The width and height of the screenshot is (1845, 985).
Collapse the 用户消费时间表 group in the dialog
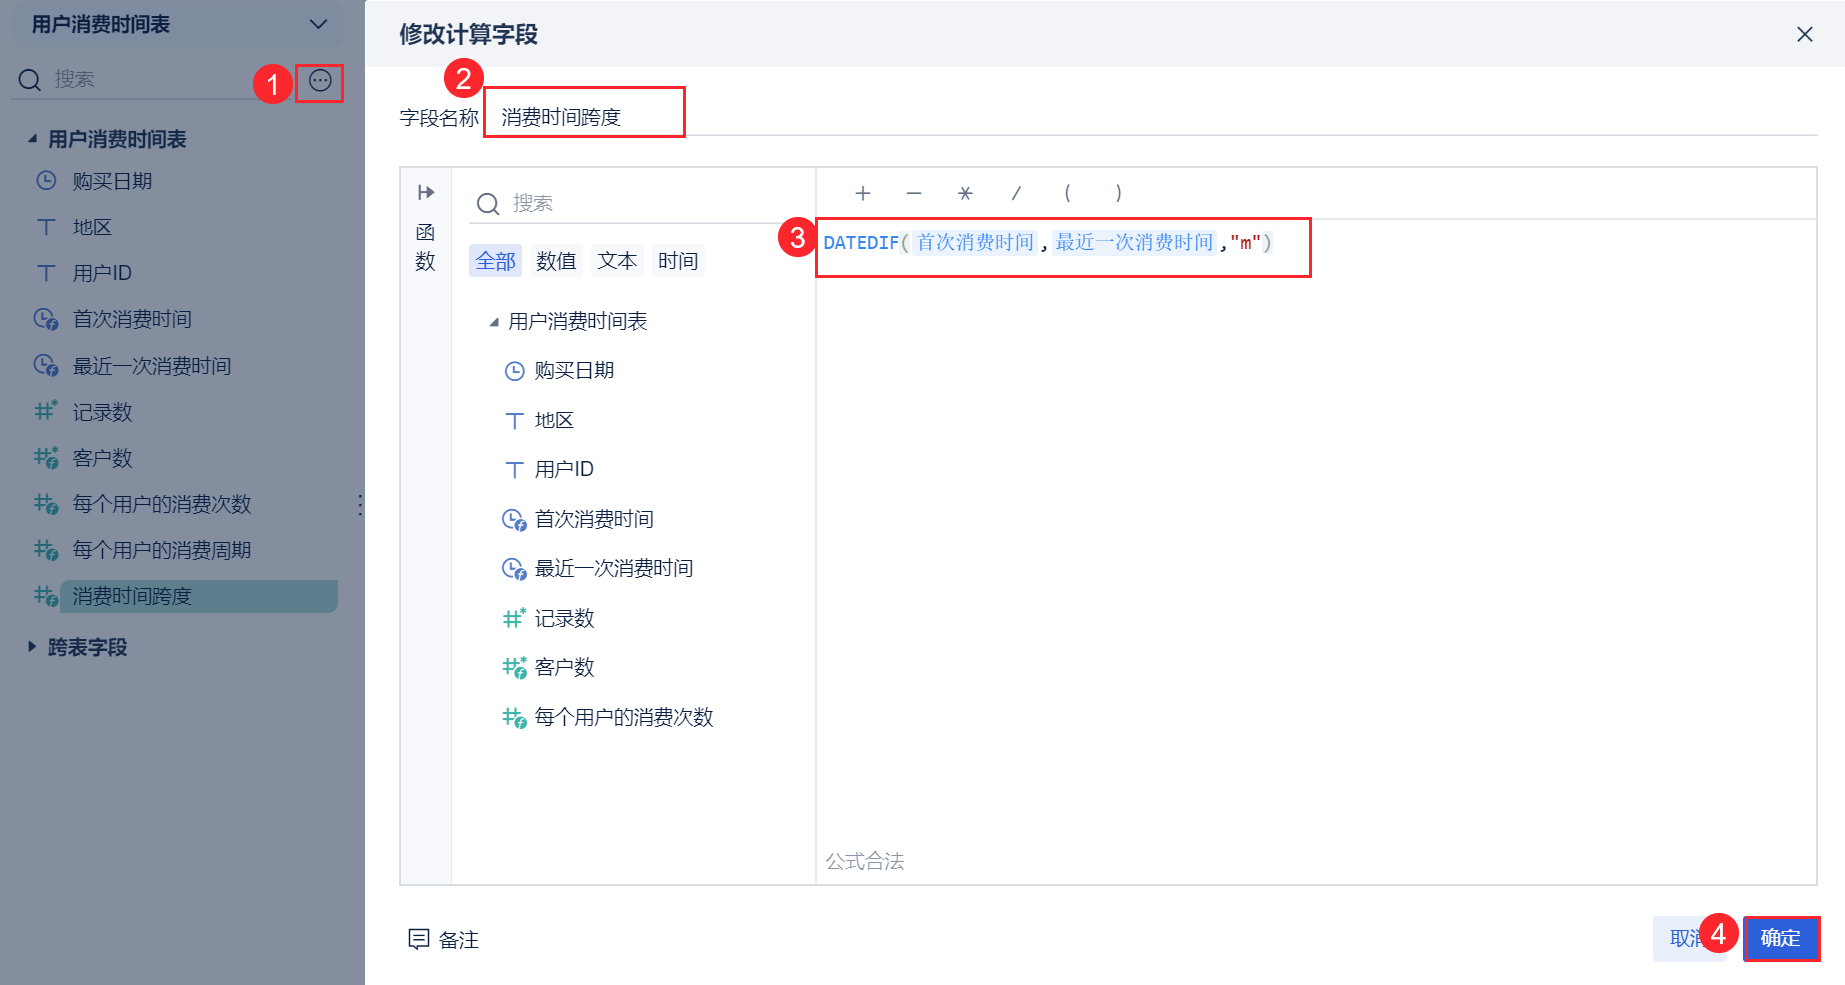pos(494,322)
